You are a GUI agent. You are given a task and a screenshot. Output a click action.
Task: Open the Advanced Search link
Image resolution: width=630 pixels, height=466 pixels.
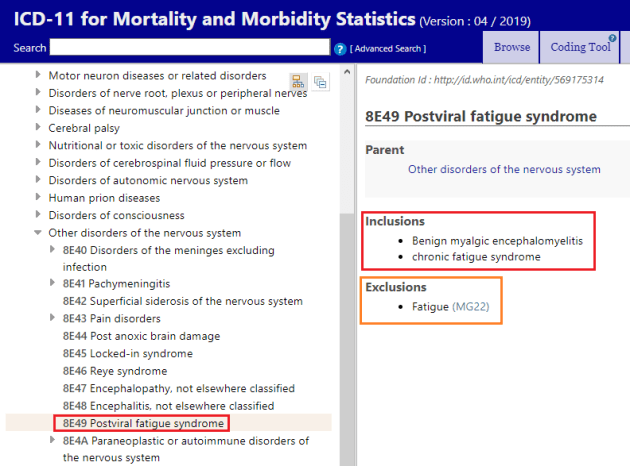click(388, 49)
